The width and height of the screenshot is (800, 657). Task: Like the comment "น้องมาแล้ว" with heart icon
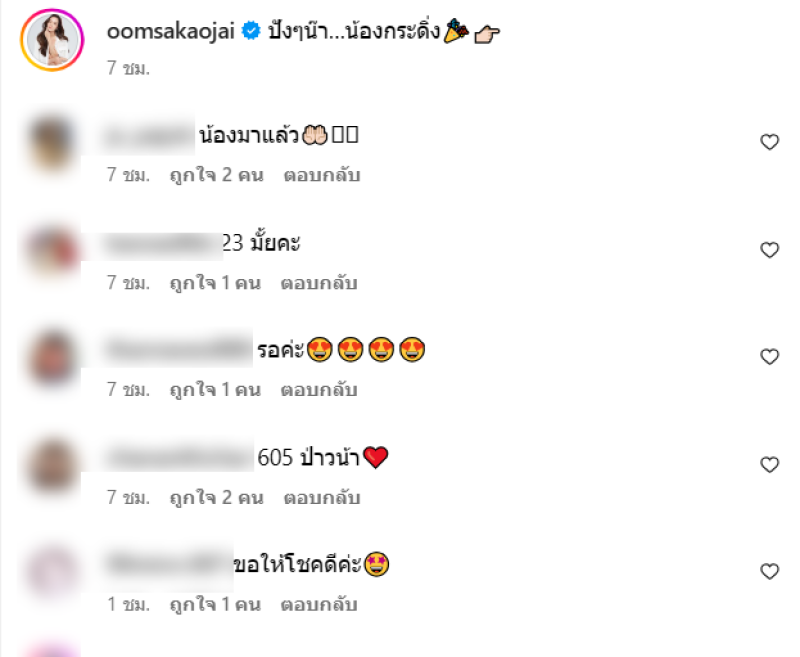[769, 142]
